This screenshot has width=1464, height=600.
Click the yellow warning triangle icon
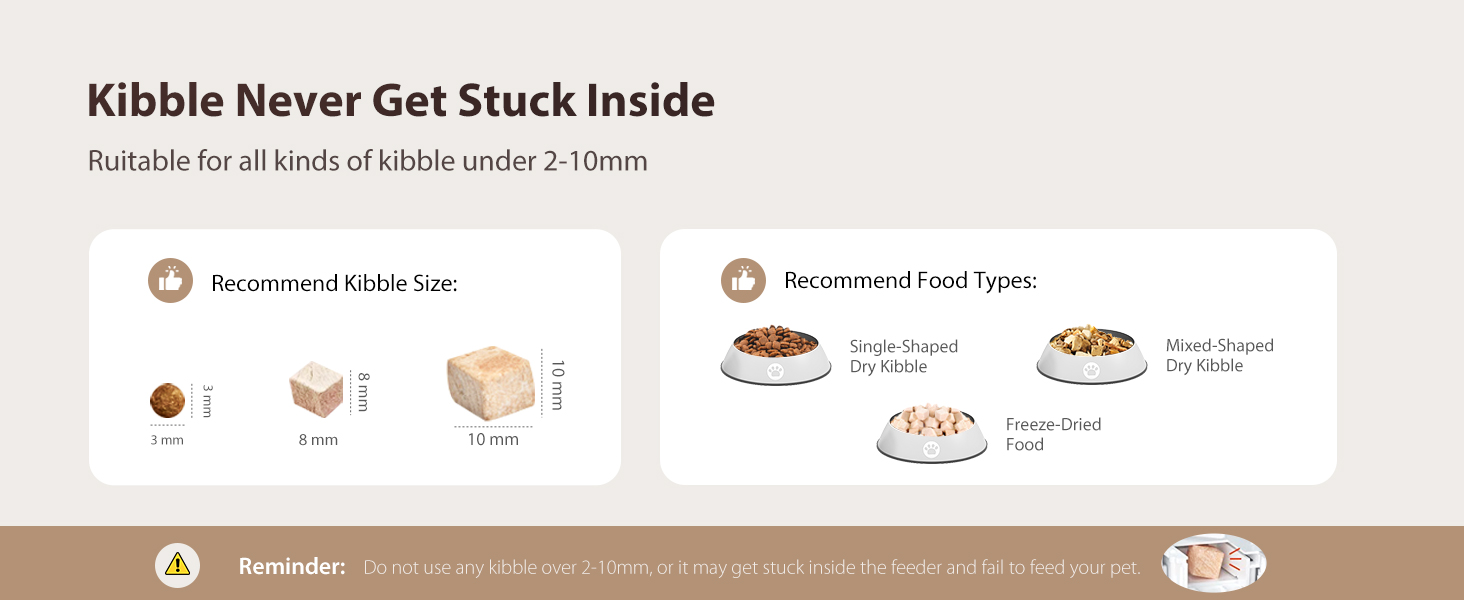[177, 565]
